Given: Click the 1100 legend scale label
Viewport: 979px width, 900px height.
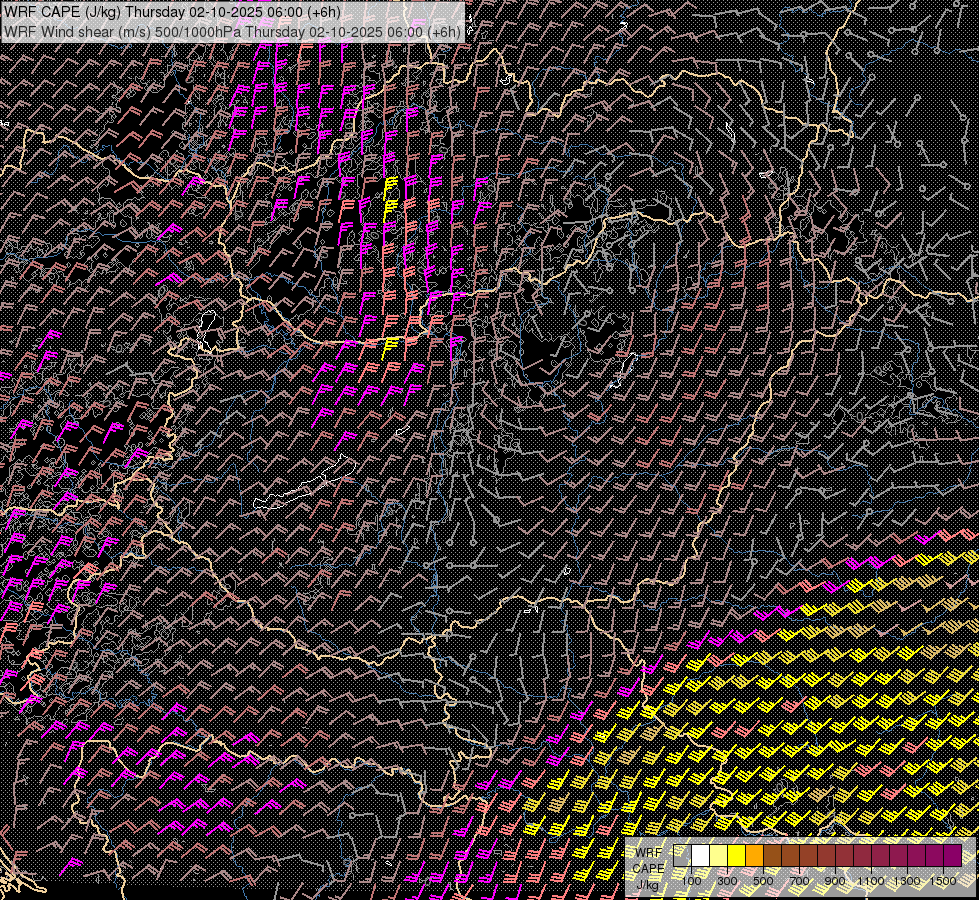Looking at the screenshot, I should [x=871, y=881].
